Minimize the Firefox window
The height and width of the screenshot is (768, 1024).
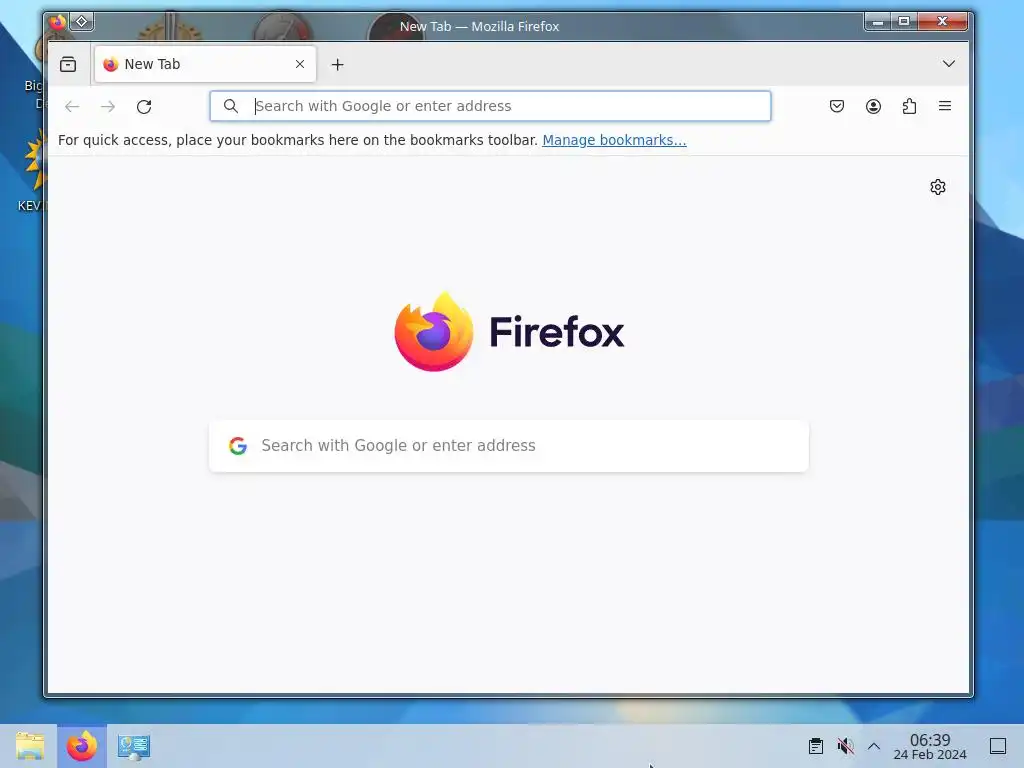[x=878, y=22]
